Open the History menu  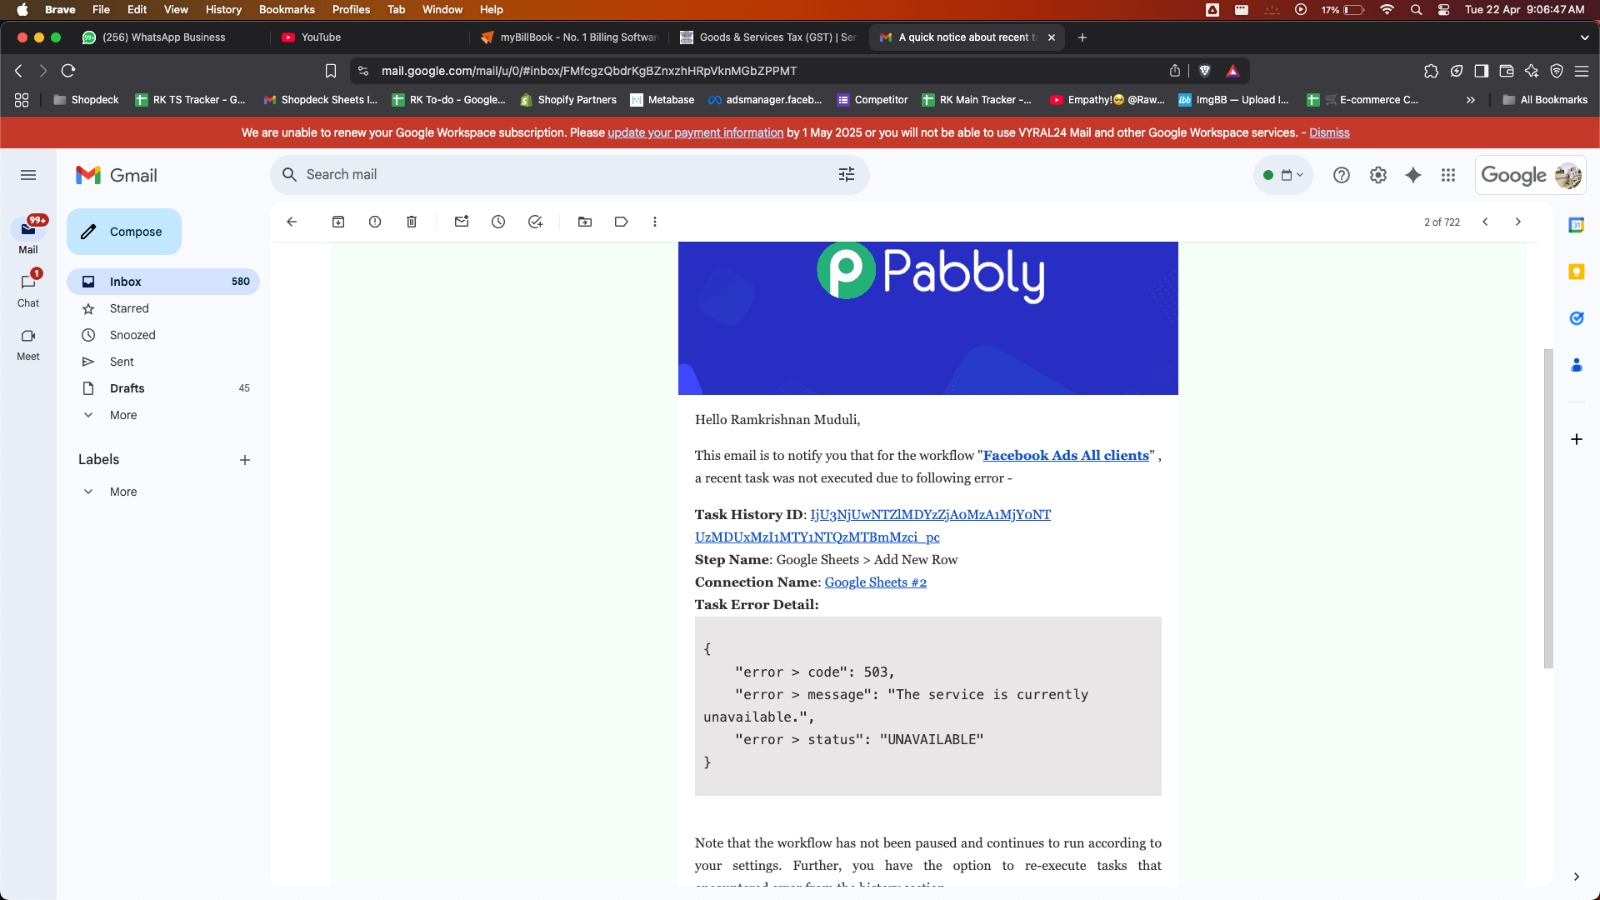point(223,9)
